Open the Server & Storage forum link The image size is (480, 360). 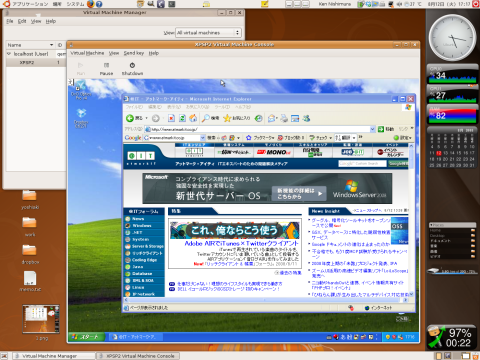(148, 246)
